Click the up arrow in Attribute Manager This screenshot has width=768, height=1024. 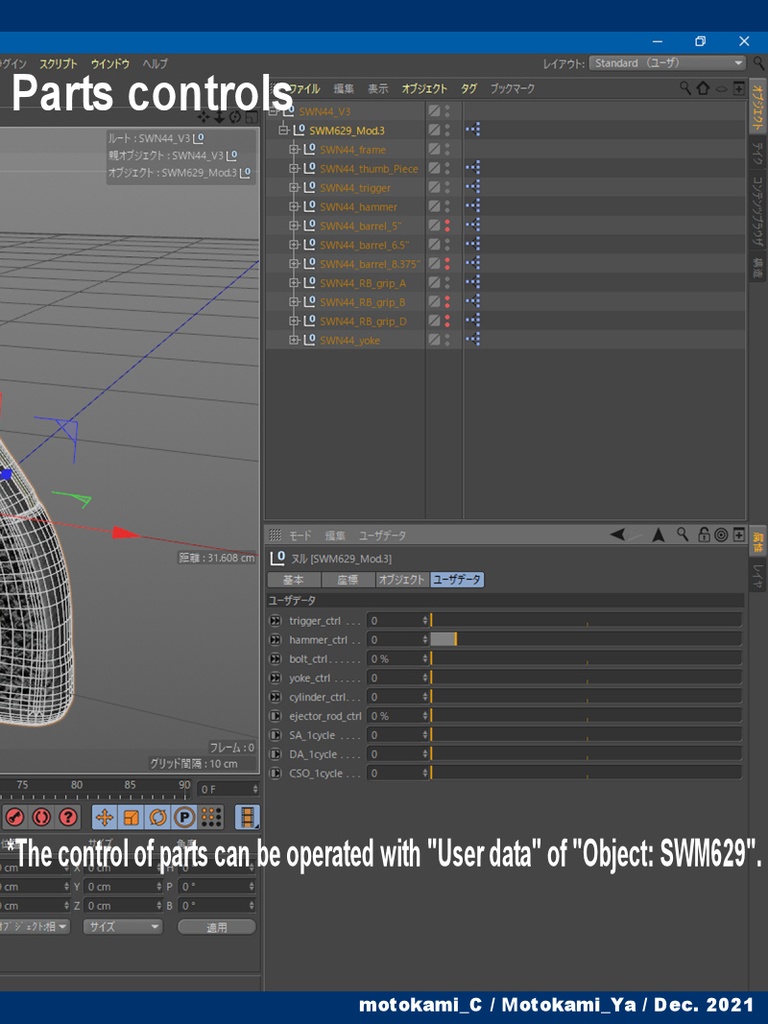pyautogui.click(x=658, y=535)
